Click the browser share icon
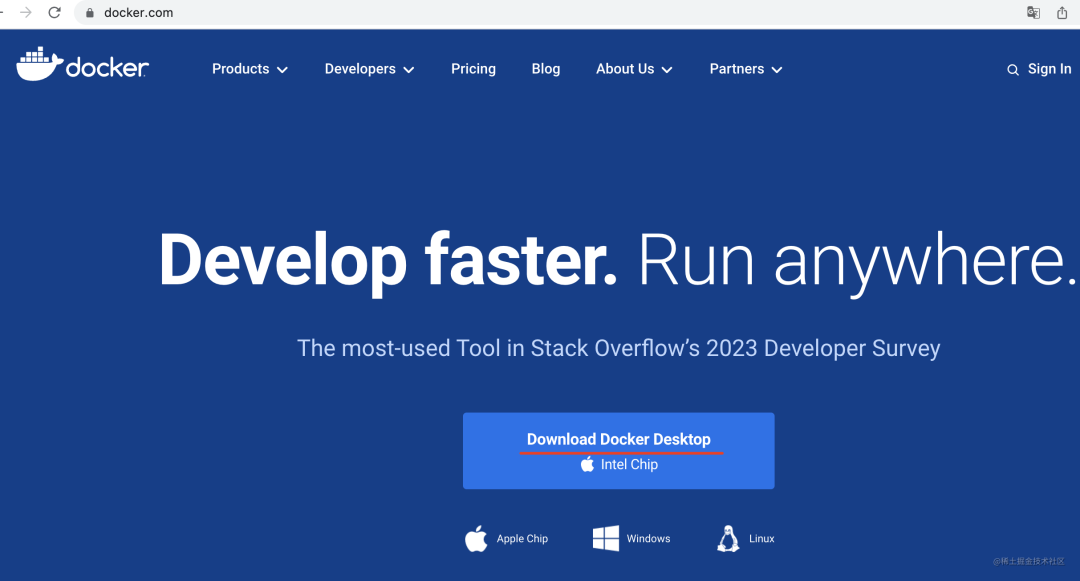The image size is (1080, 581). 1063,13
